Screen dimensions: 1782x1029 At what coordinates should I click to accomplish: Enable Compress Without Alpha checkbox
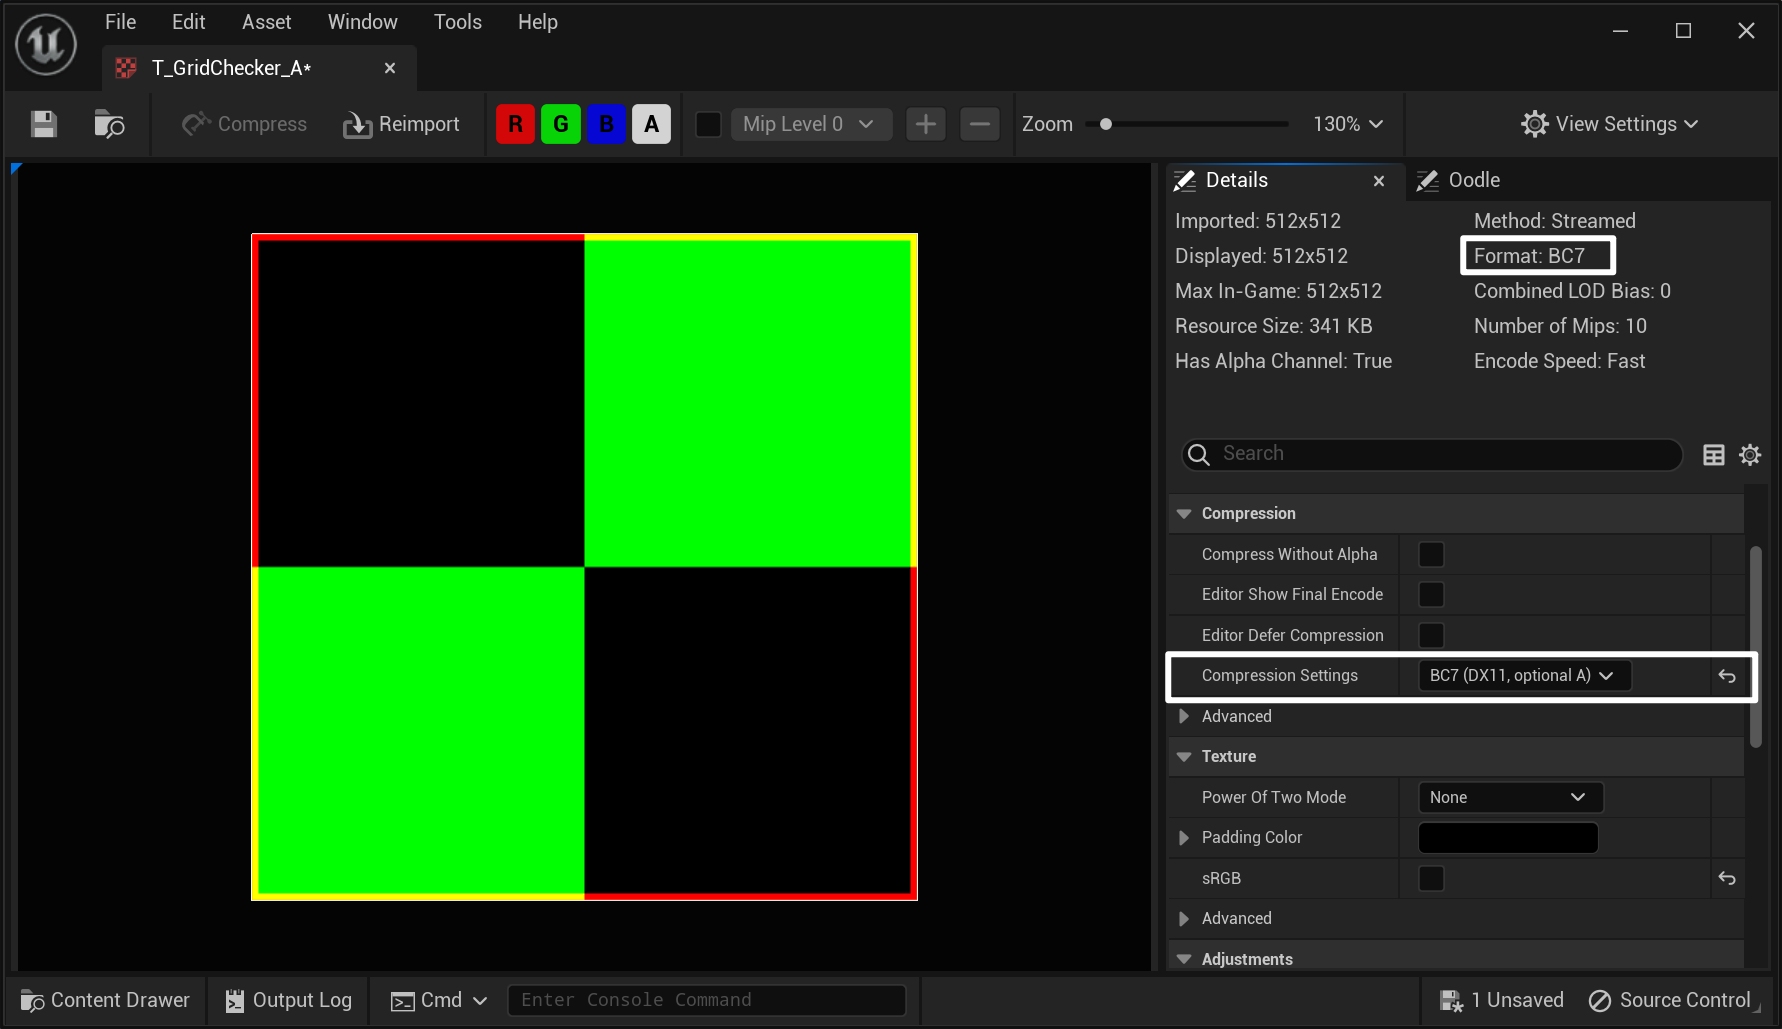[x=1431, y=554]
